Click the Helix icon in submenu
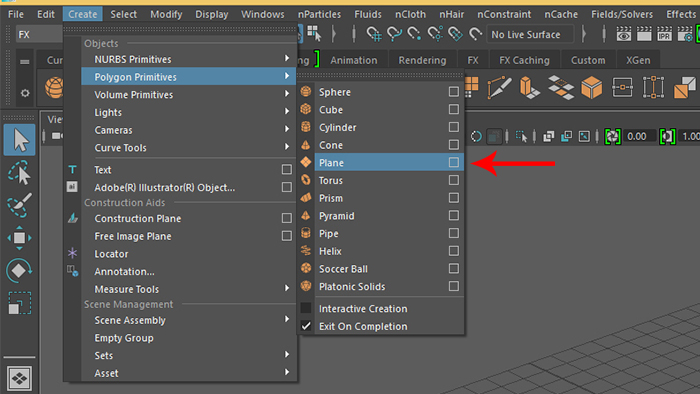Image resolution: width=700 pixels, height=394 pixels. point(306,251)
